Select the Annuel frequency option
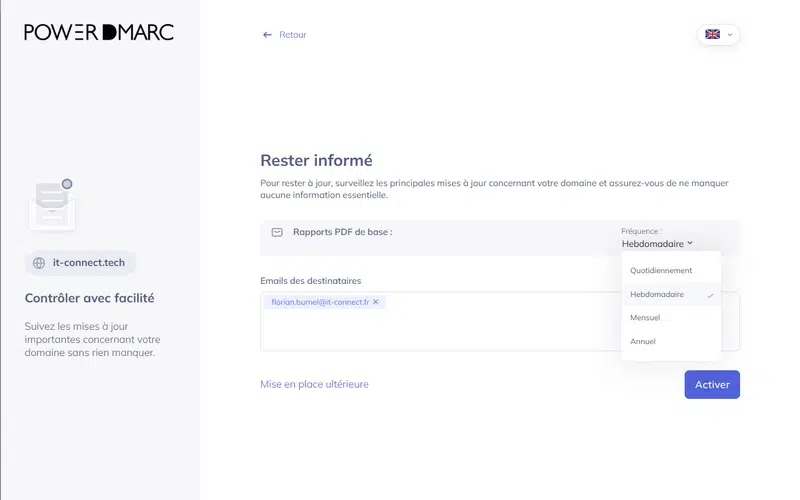 coord(643,342)
